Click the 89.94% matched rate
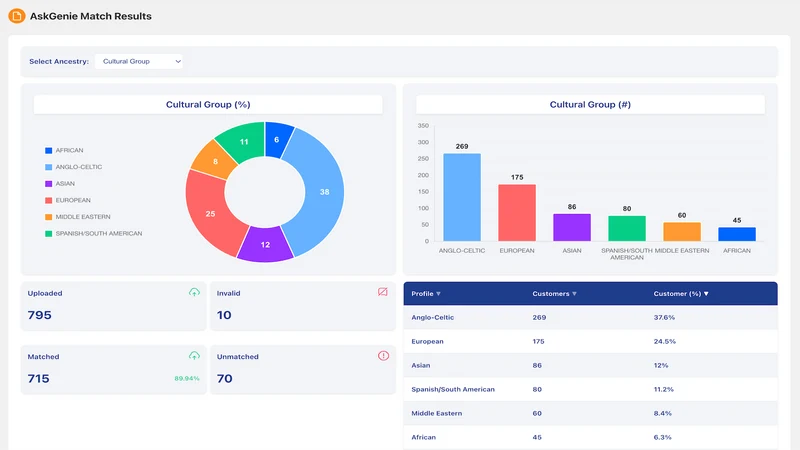Viewport: 800px width, 450px height. [x=187, y=379]
